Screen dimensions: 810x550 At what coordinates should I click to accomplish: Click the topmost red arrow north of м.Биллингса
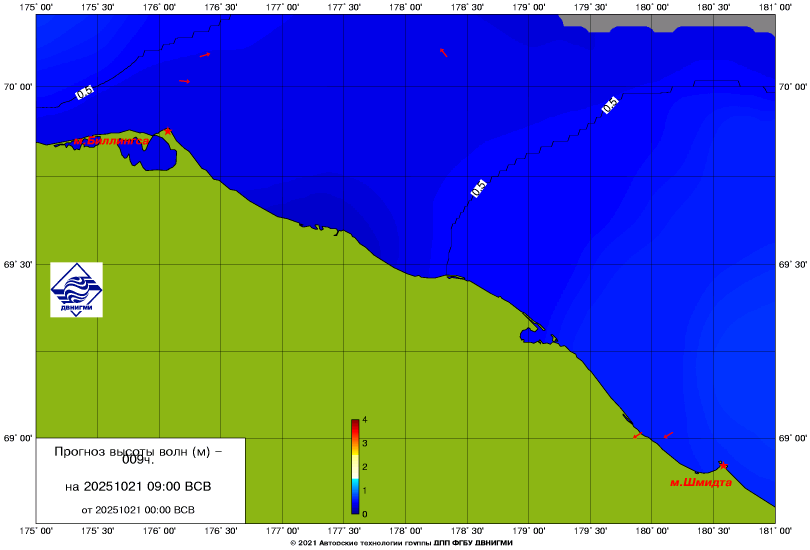tap(204, 55)
